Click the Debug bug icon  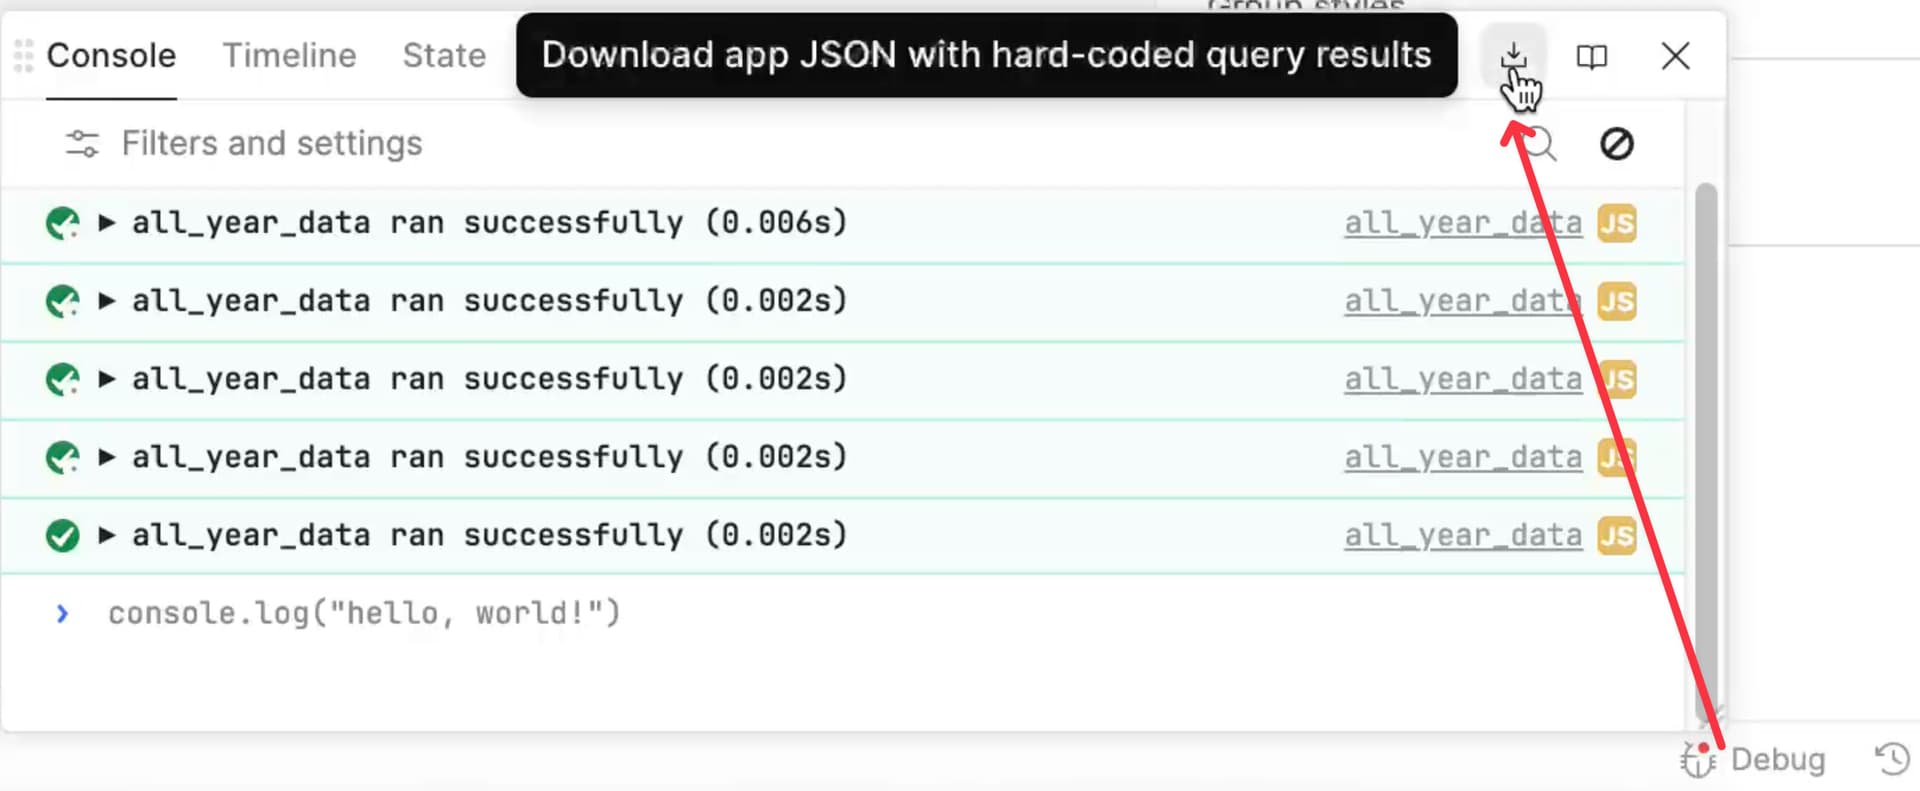pyautogui.click(x=1697, y=760)
